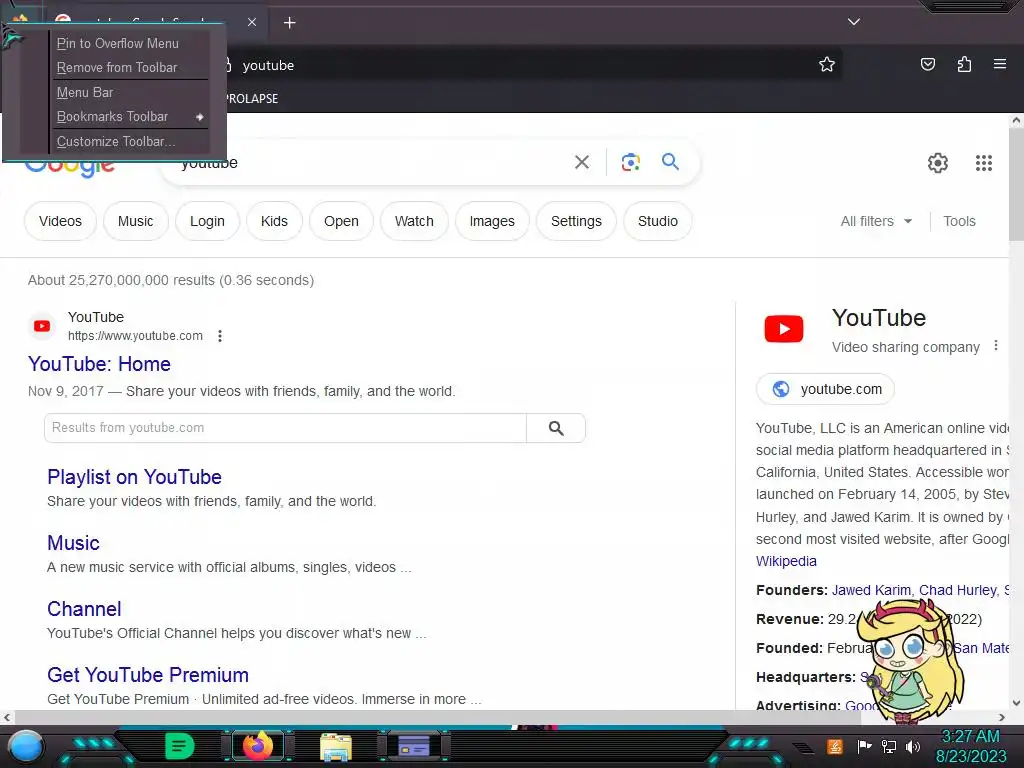Open File Explorer from taskbar
Viewport: 1024px width, 768px height.
(x=336, y=746)
